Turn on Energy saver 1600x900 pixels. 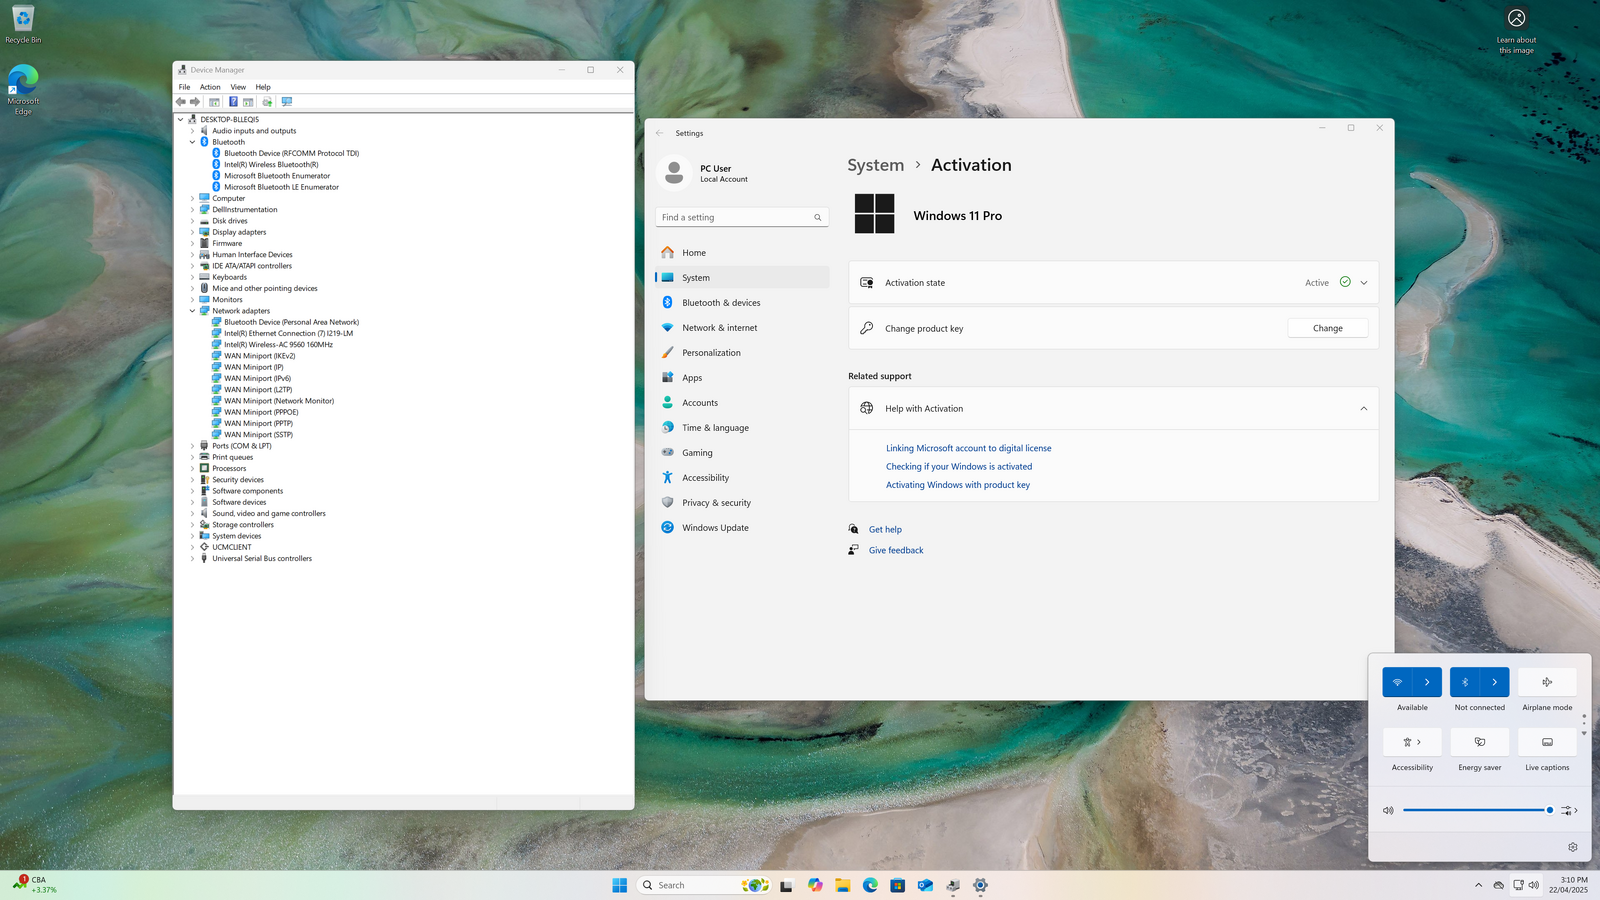1480,742
